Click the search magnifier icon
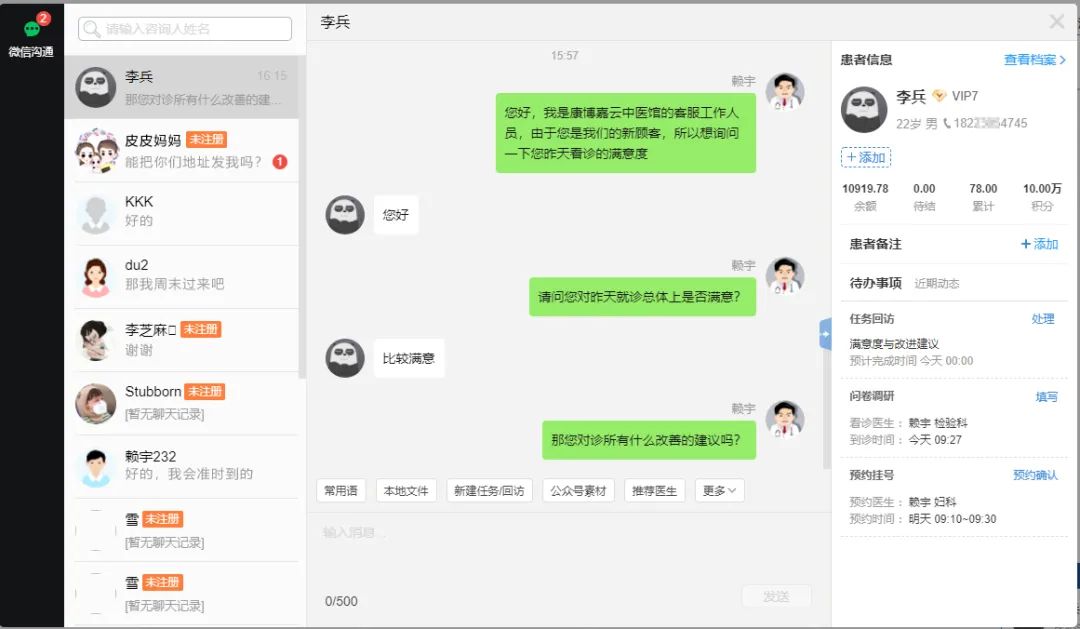1080x629 pixels. (x=93, y=29)
